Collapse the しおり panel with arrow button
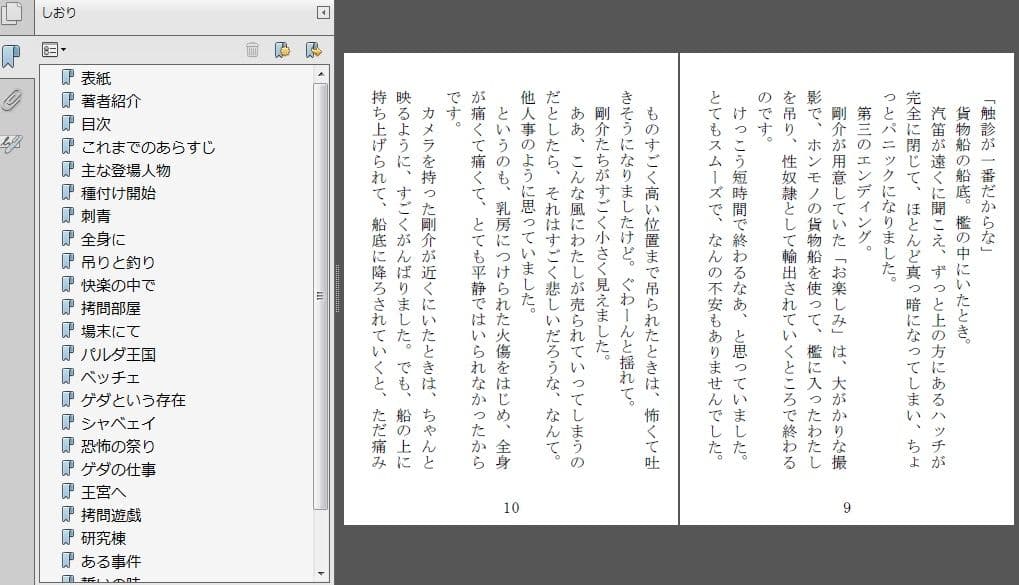1019x585 pixels. point(322,13)
